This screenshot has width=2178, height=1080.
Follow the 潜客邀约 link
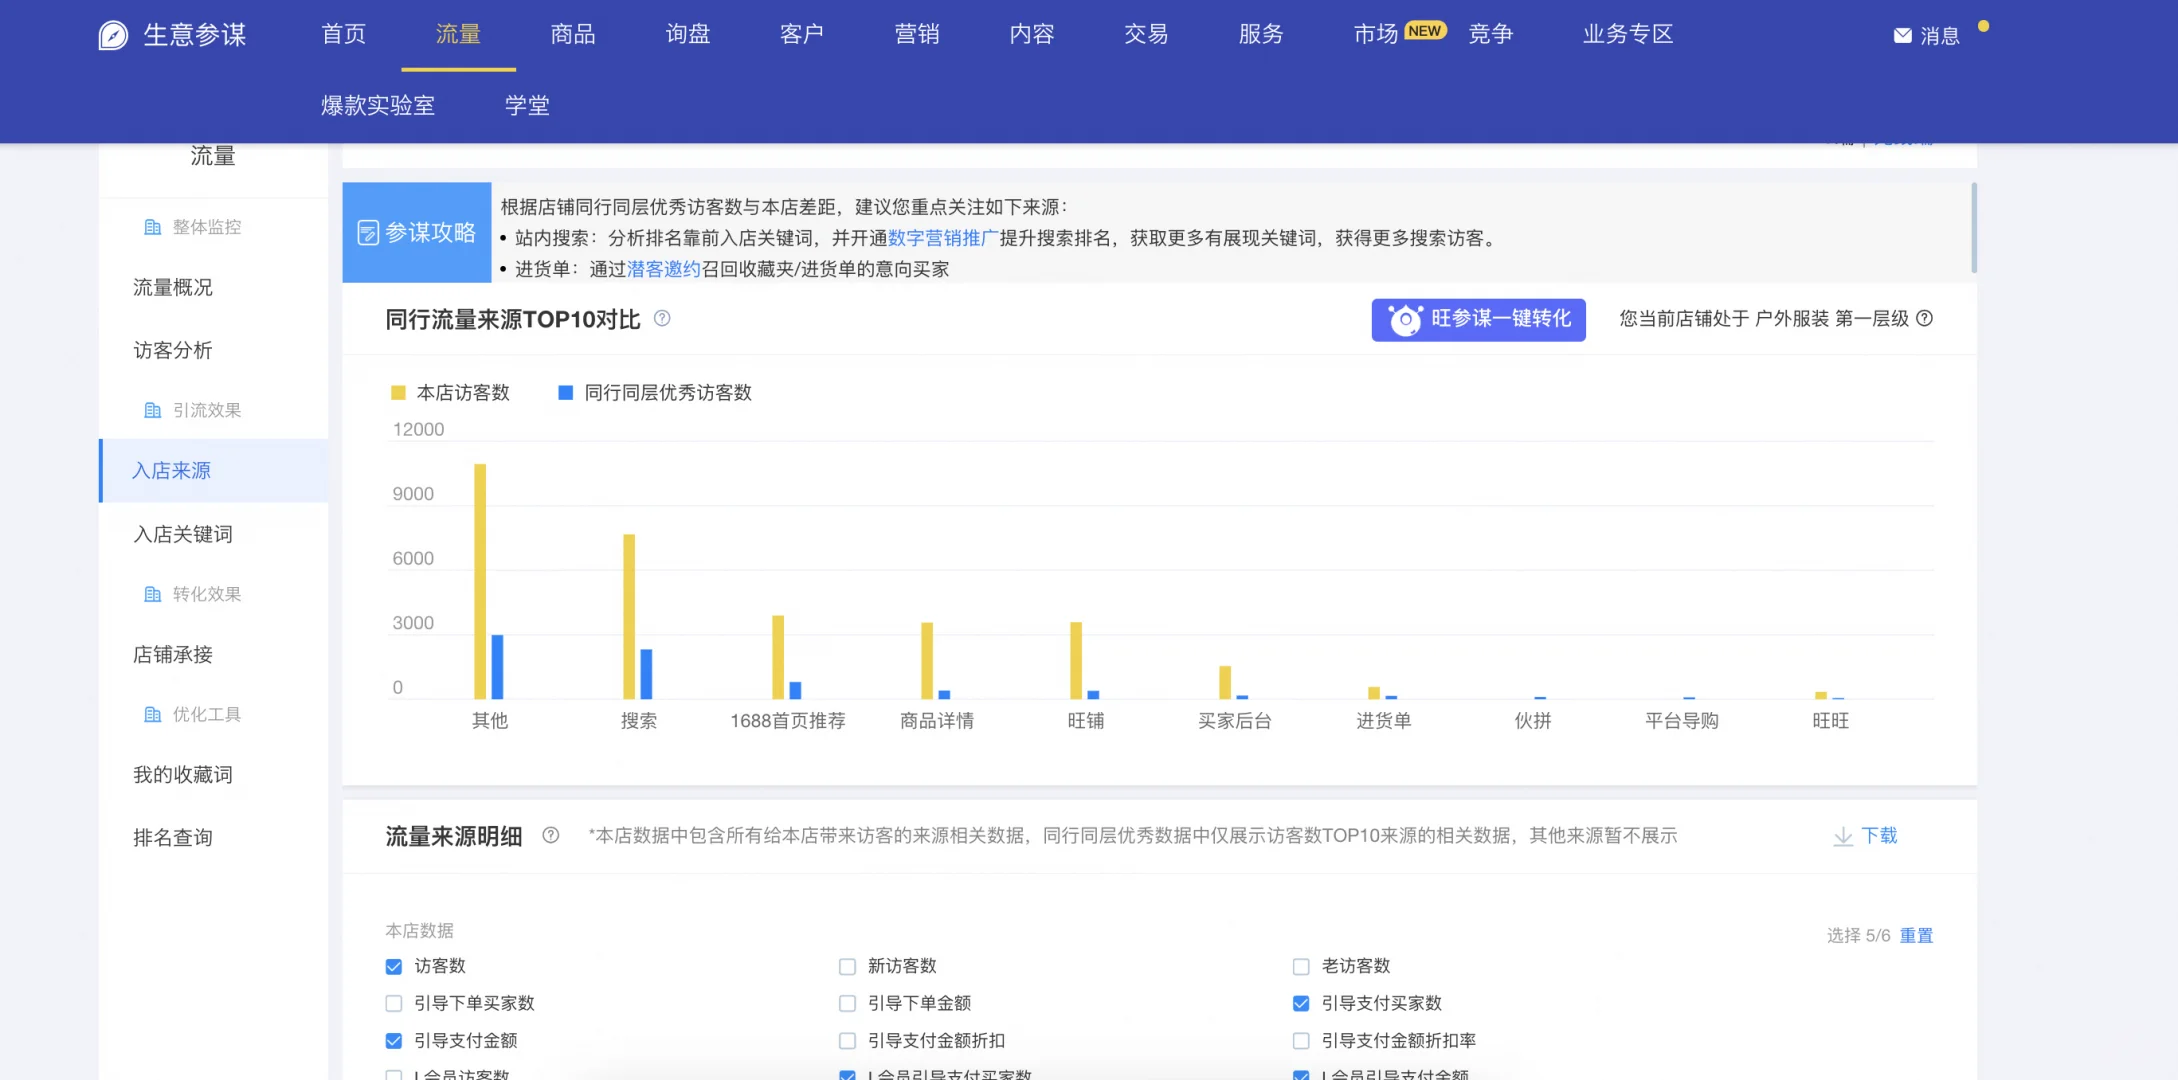[x=664, y=269]
